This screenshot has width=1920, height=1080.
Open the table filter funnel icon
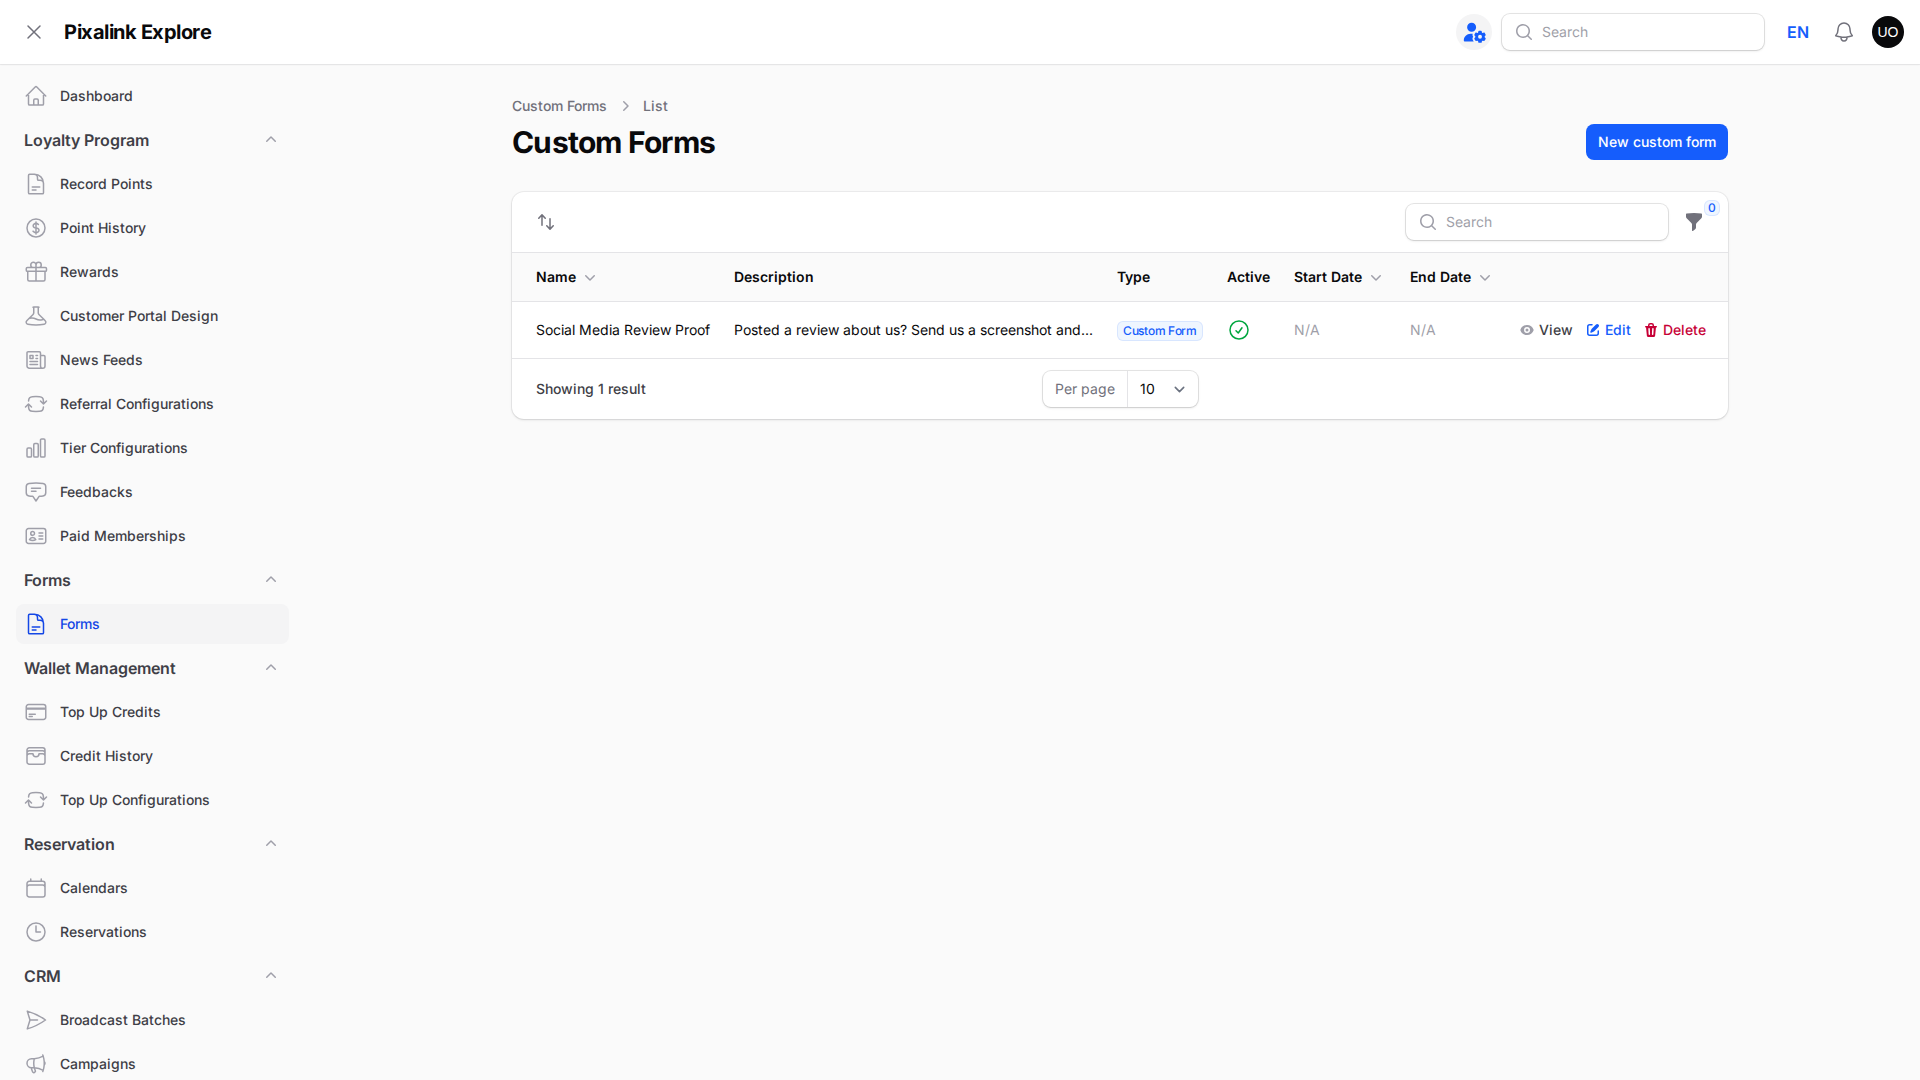pos(1694,222)
